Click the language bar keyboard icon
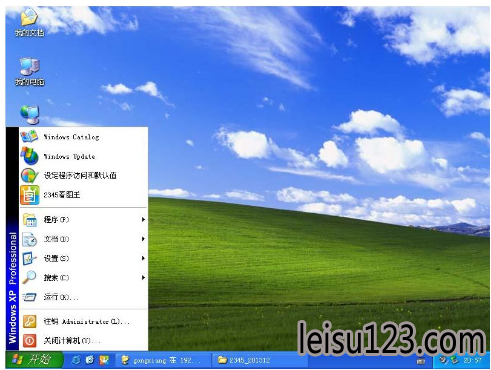The width and height of the screenshot is (491, 370). [421, 361]
